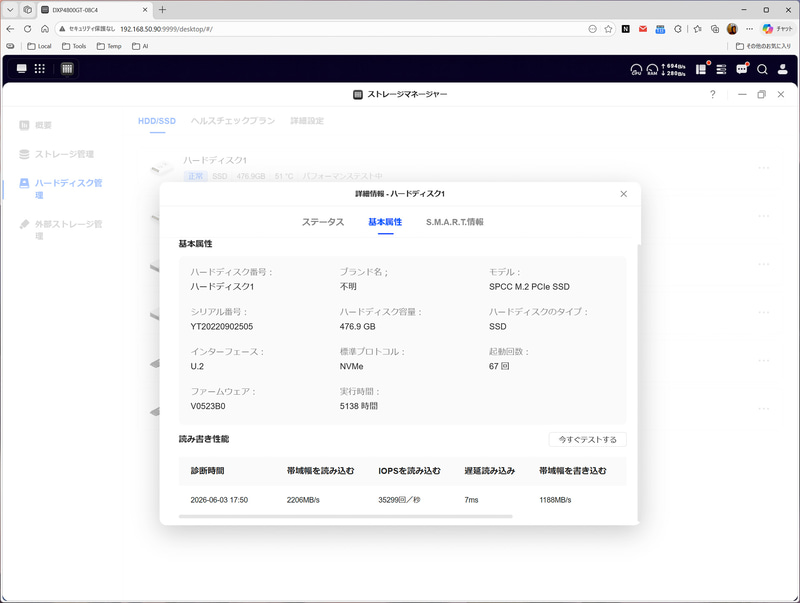Select the 基本属性 tab
Screen dimensions: 800x603
[x=385, y=222]
